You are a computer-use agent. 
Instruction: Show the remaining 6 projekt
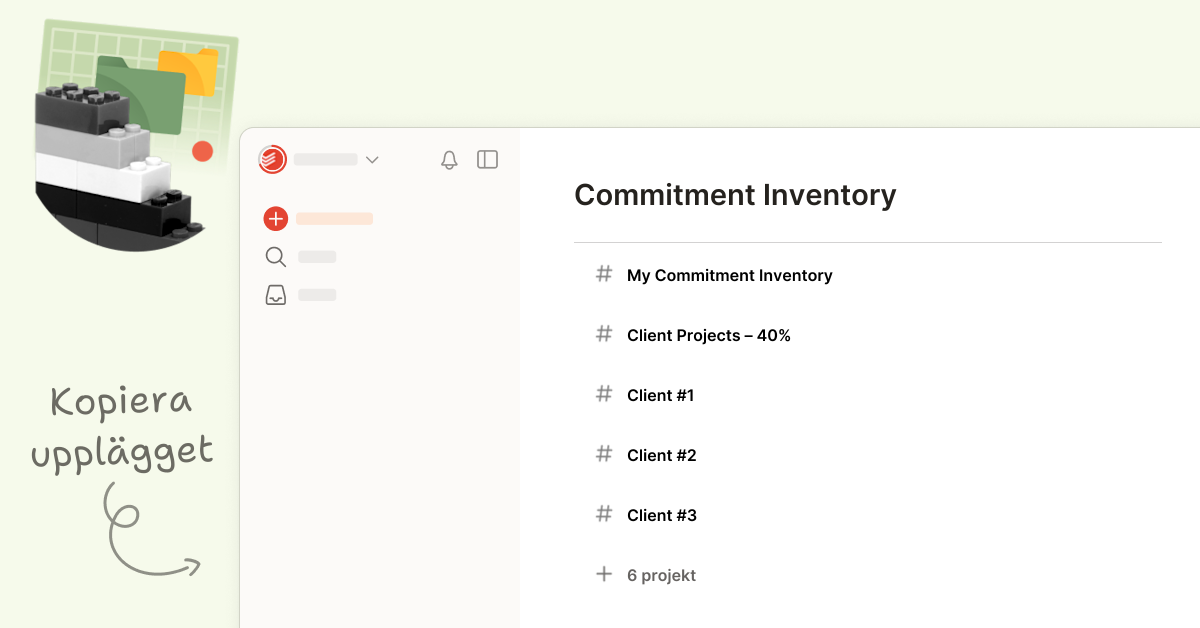tap(661, 575)
